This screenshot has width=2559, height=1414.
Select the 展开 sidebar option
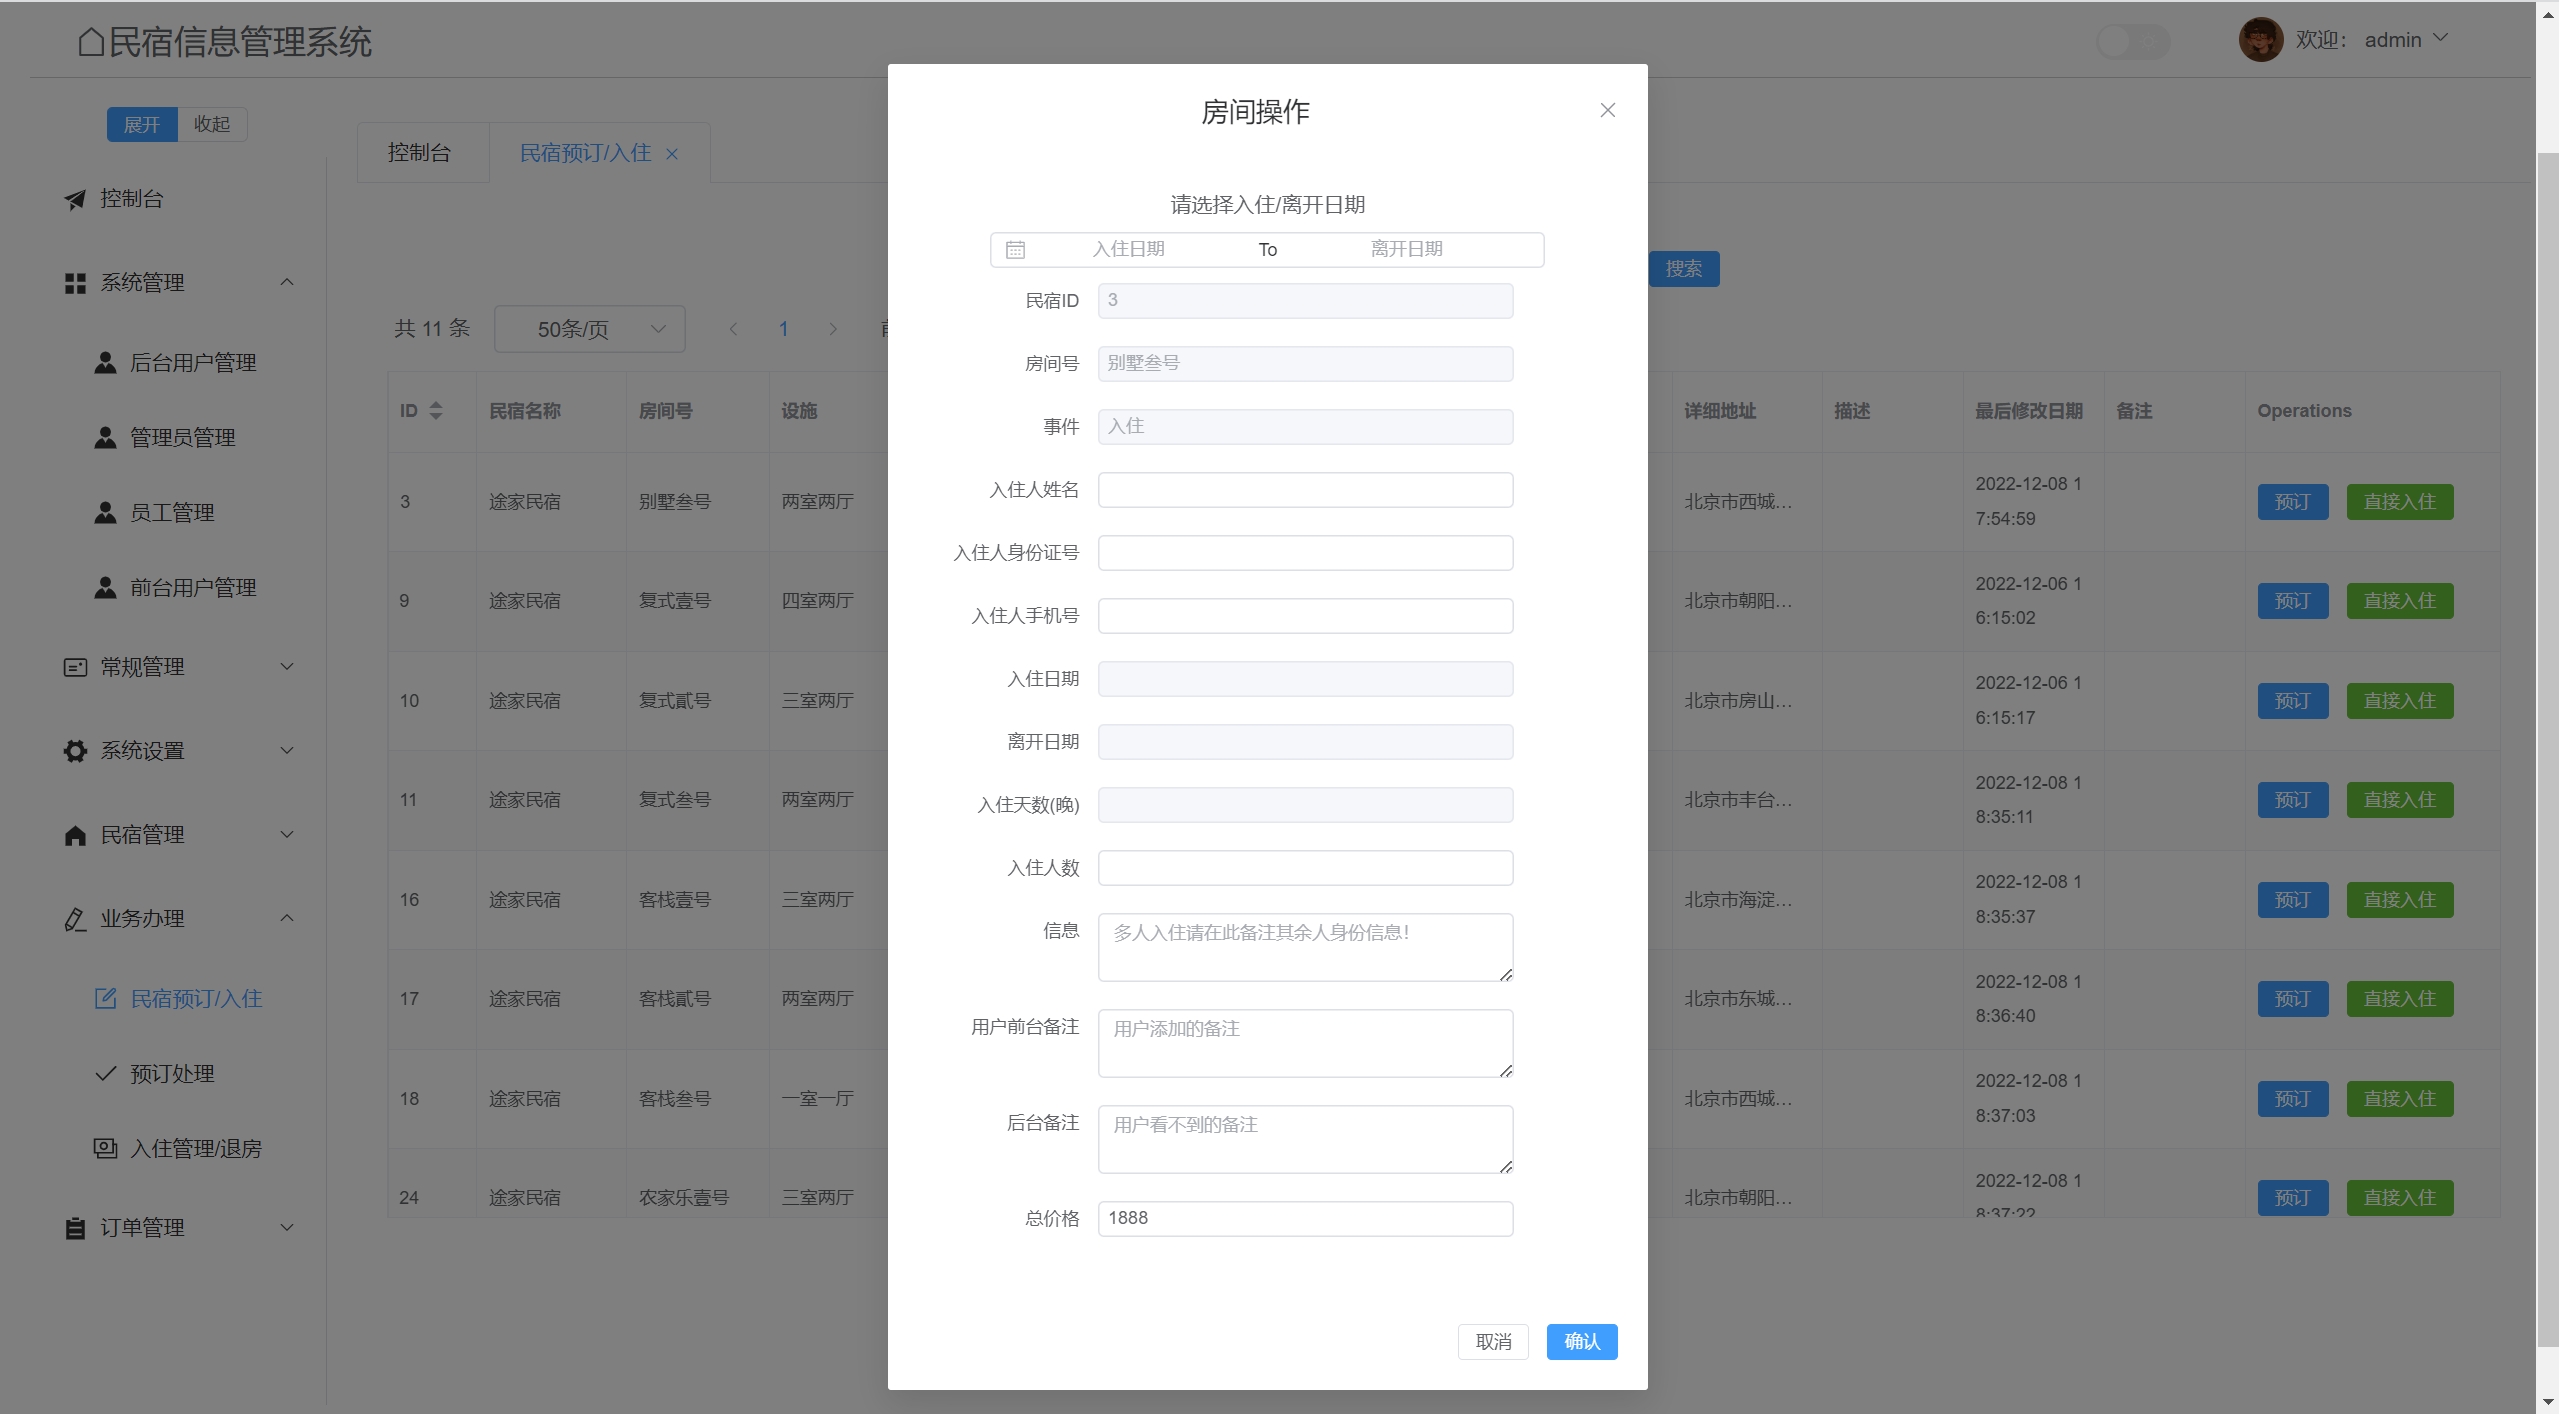(x=141, y=125)
